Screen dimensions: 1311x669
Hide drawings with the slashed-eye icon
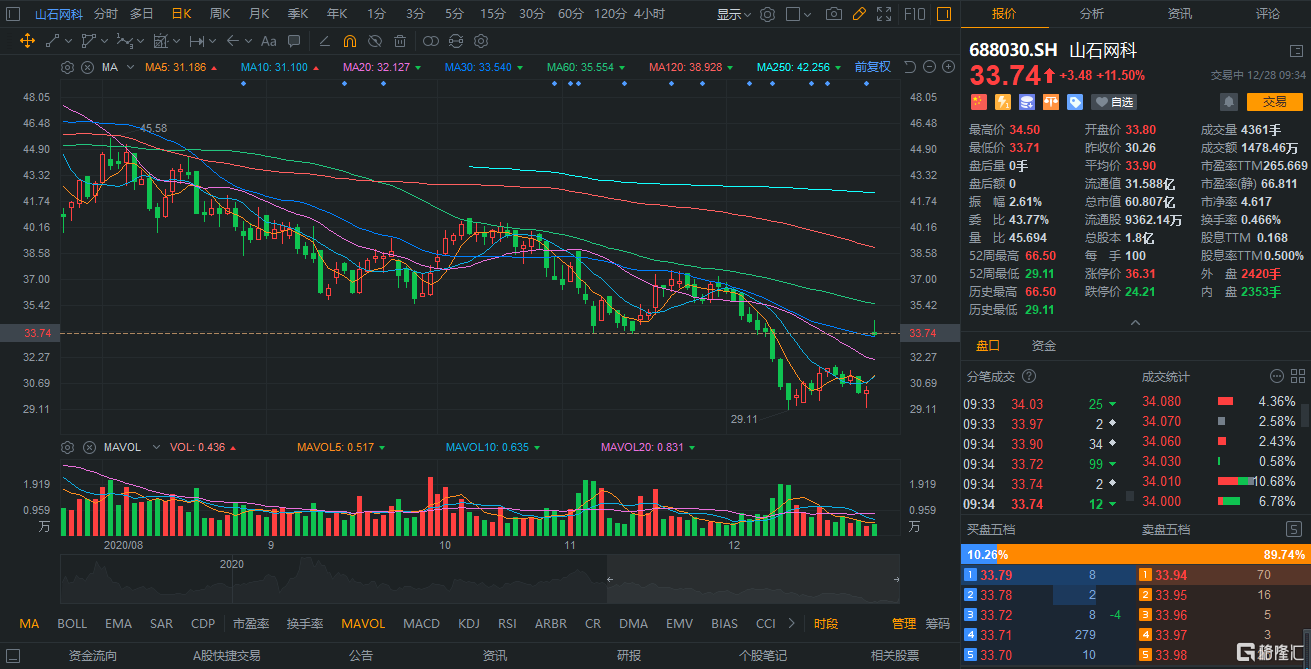click(374, 41)
